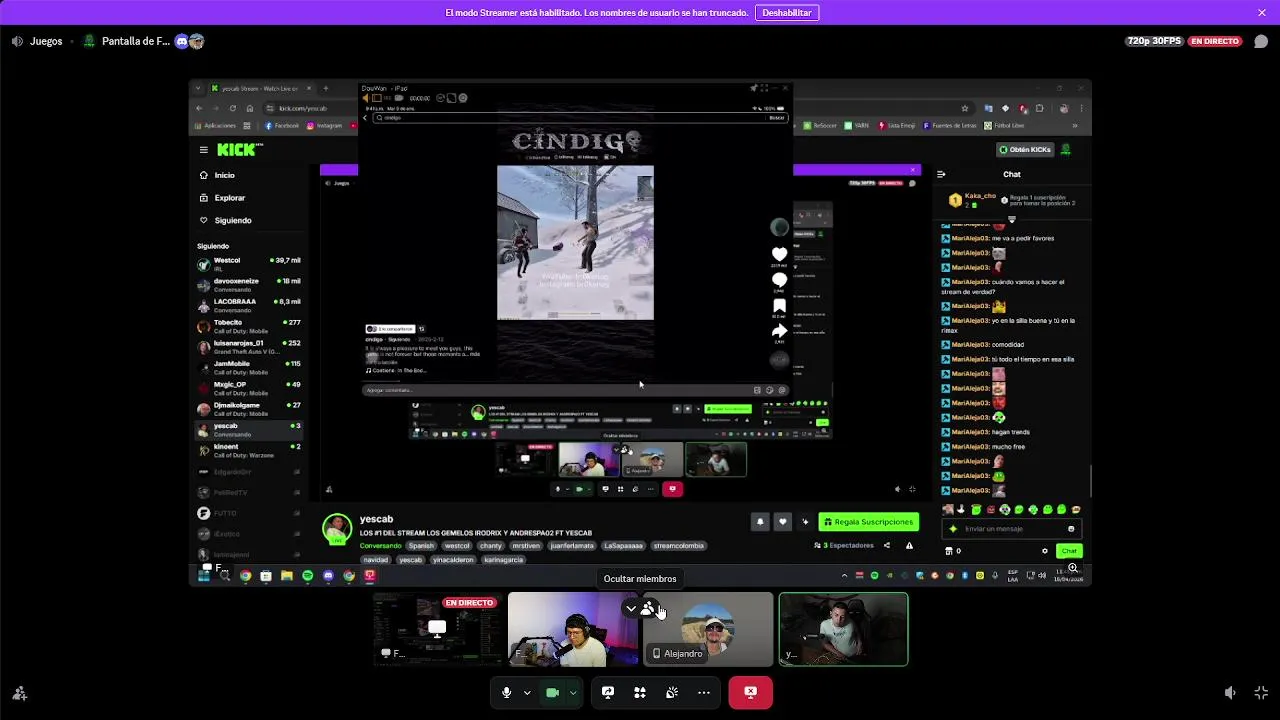Screen dimensions: 1280x720
Task: Open Djmaikolgame channel in followed list
Action: tap(249, 409)
